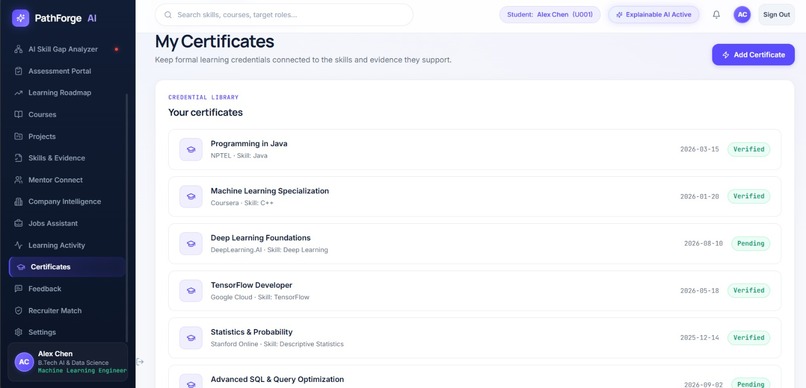This screenshot has width=806, height=388.
Task: Click the Machine Learning Engineer role text
Action: 82,371
